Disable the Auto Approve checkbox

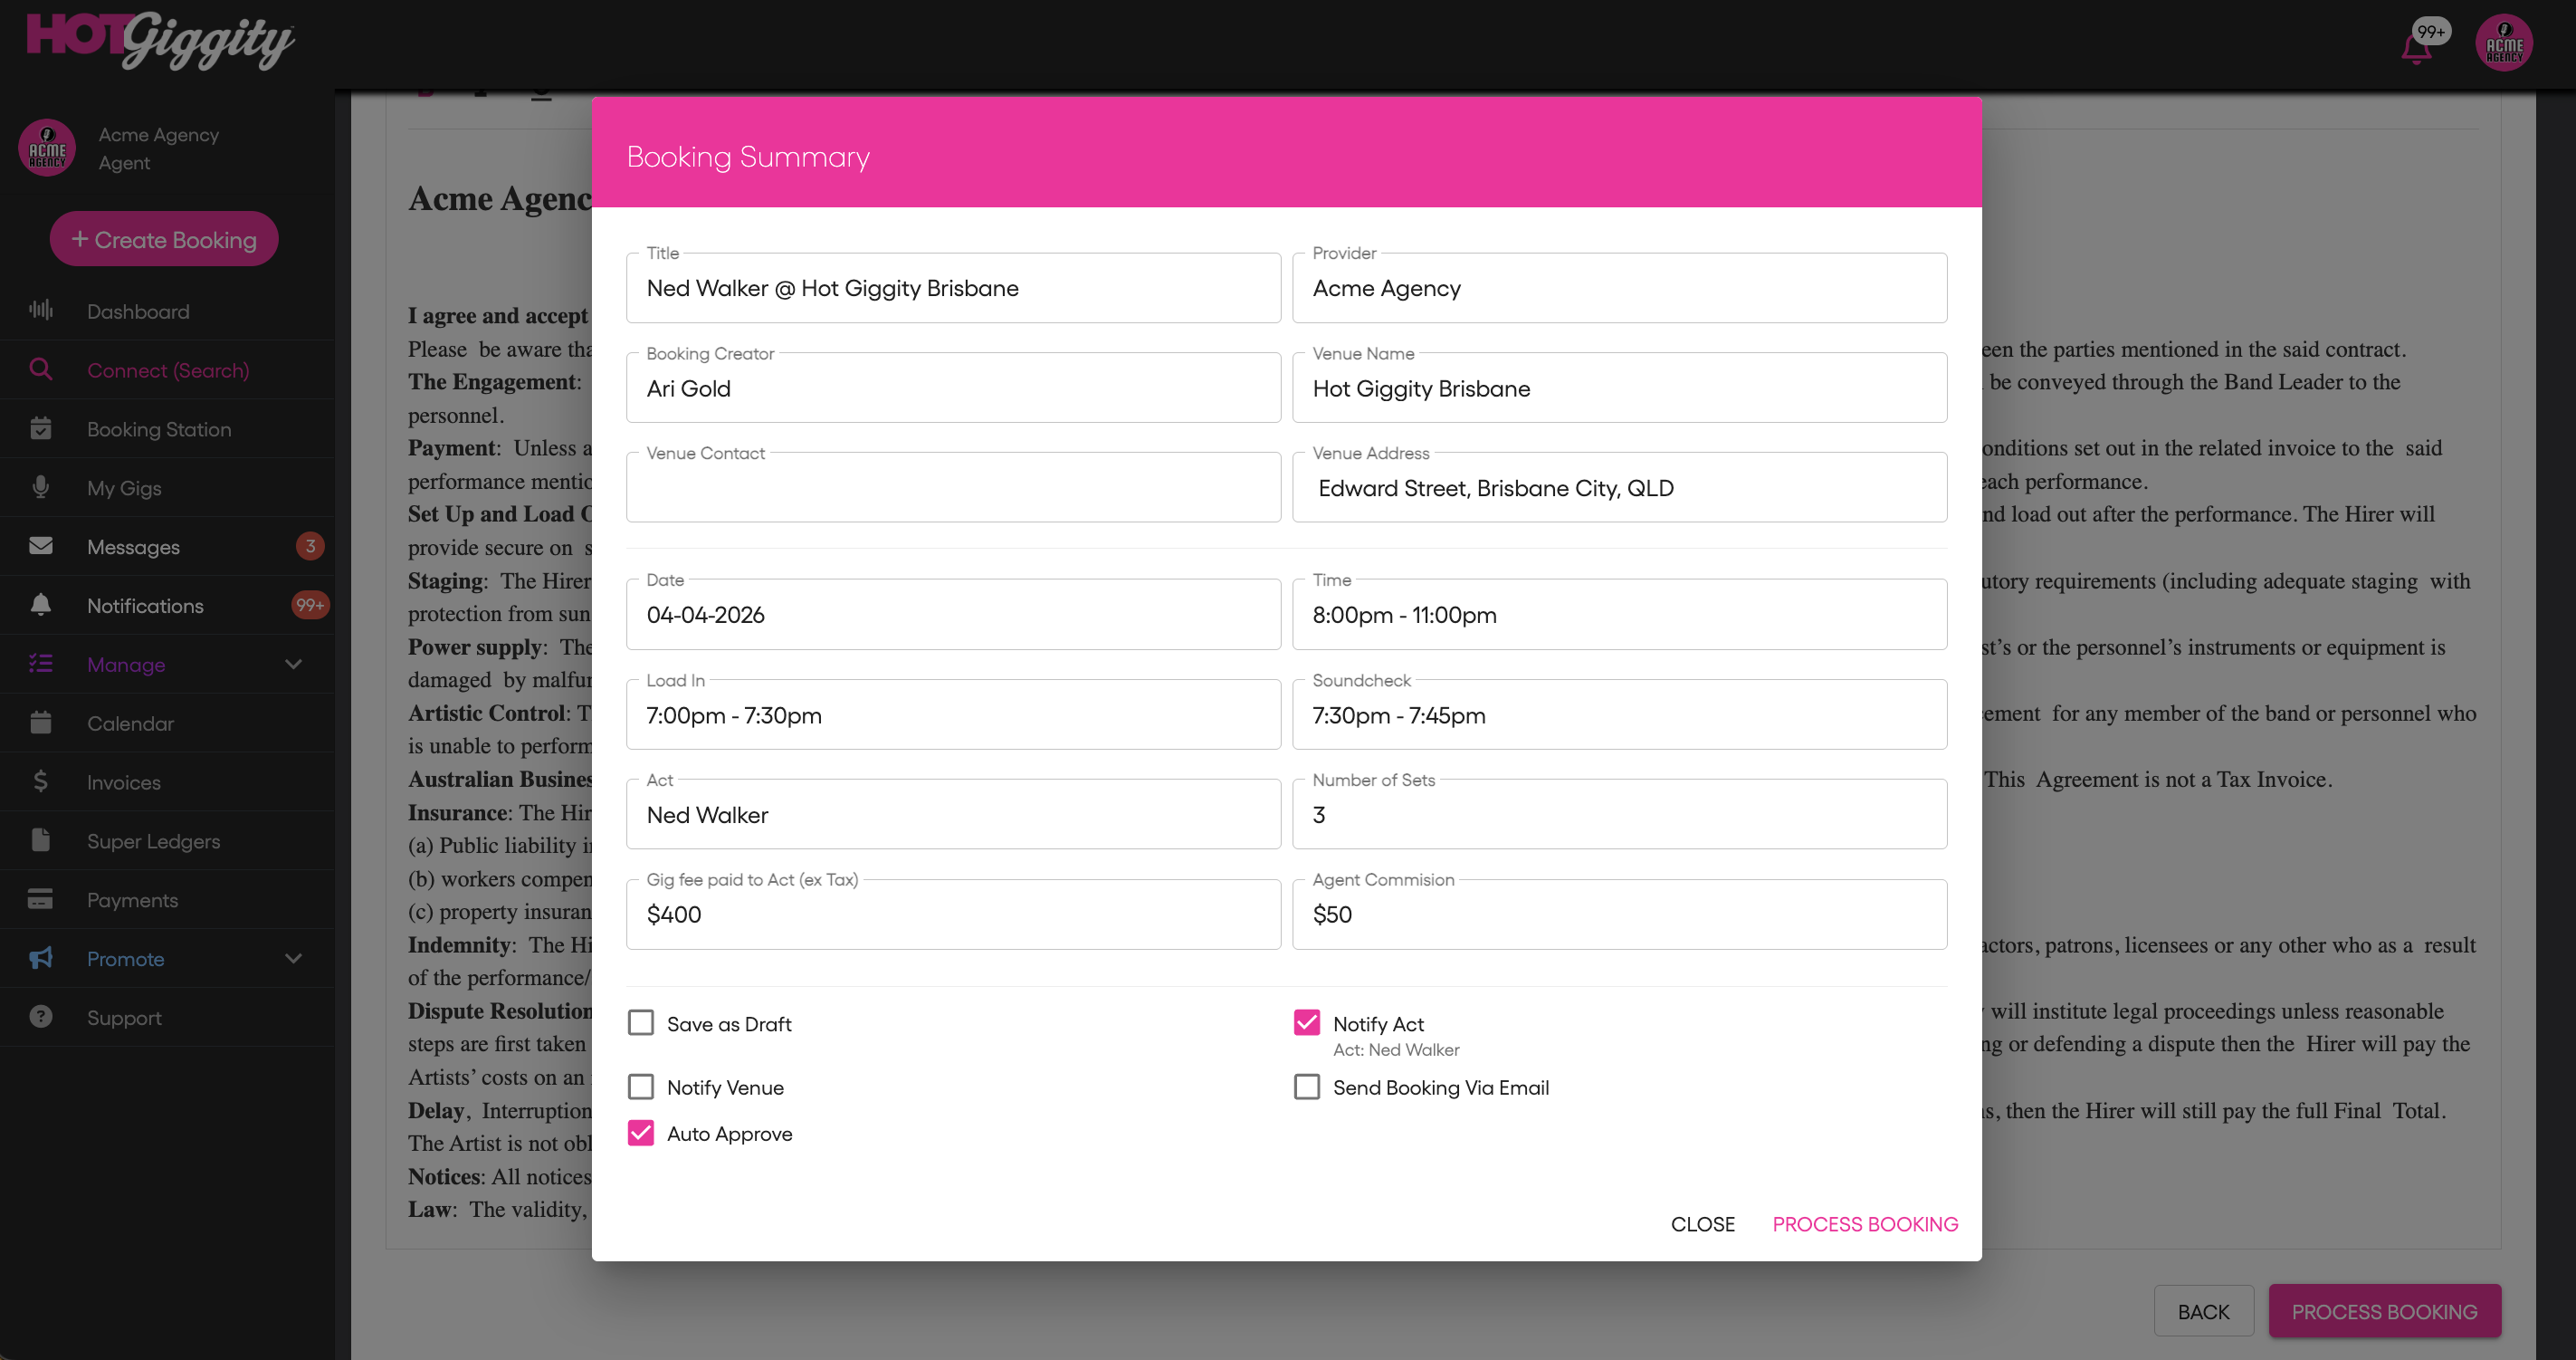point(641,1133)
